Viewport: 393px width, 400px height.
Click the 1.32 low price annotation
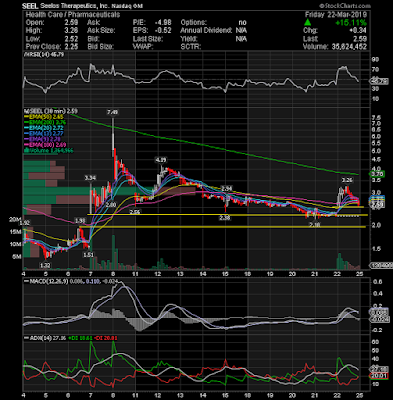click(x=44, y=265)
